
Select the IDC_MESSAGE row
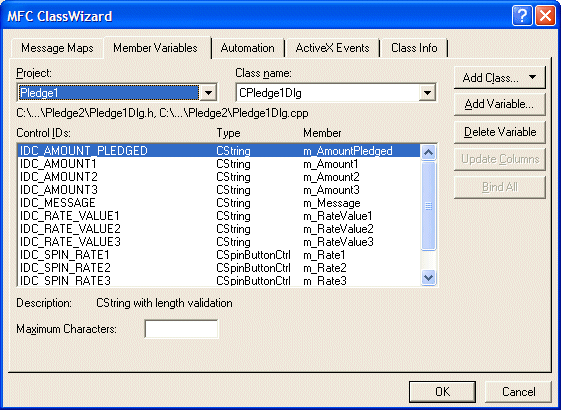(x=219, y=203)
